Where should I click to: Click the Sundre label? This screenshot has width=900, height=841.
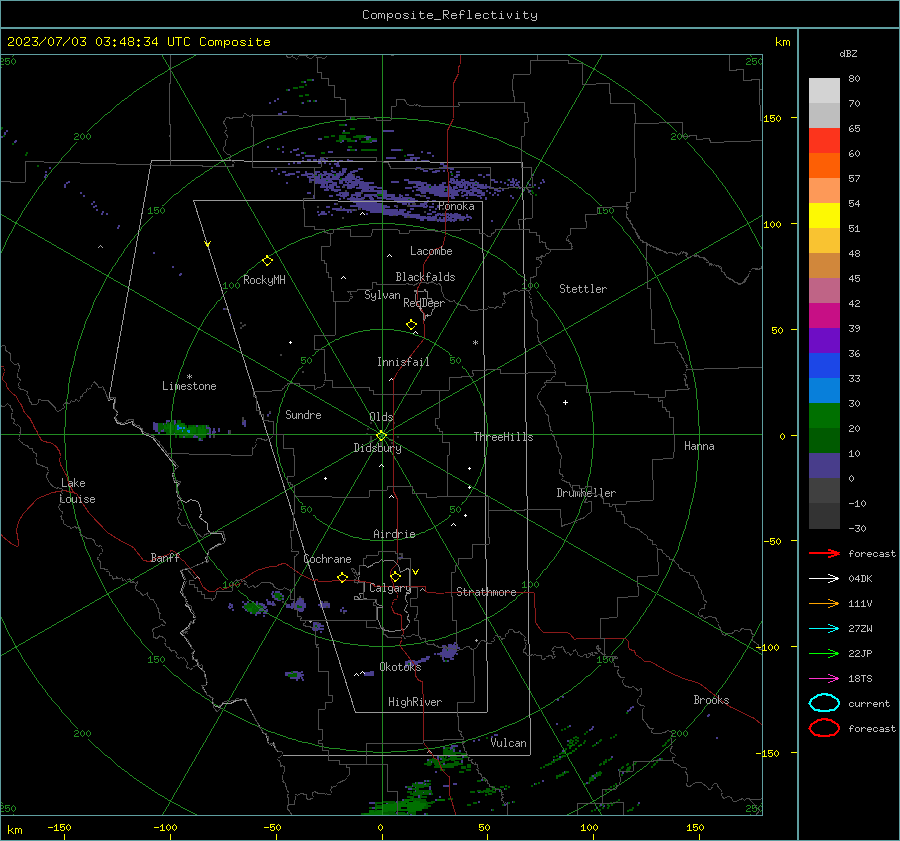pyautogui.click(x=303, y=414)
